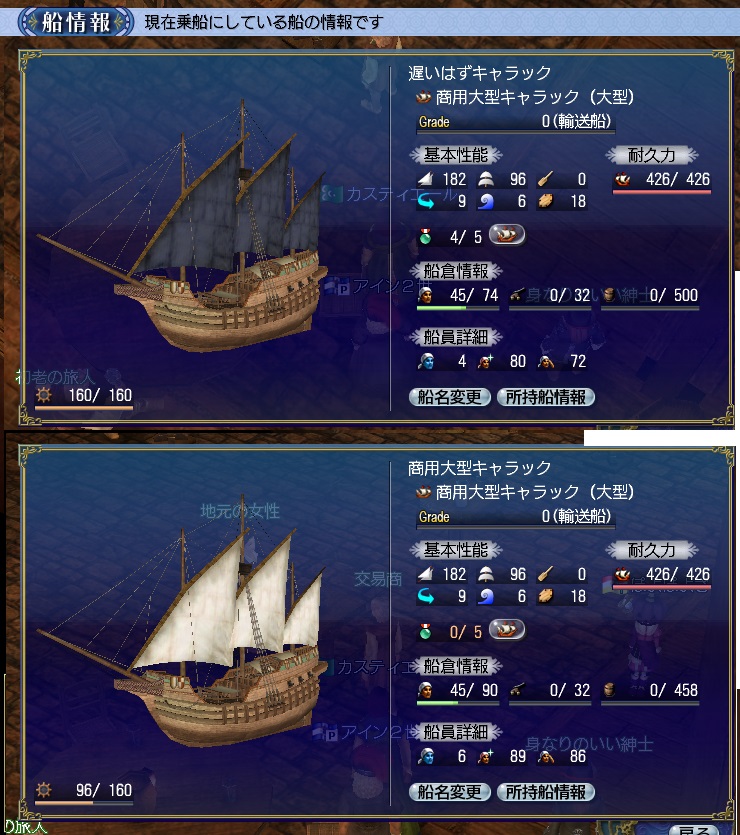Click 所持船情報 button in the lower panel
Image resolution: width=740 pixels, height=835 pixels.
click(545, 792)
